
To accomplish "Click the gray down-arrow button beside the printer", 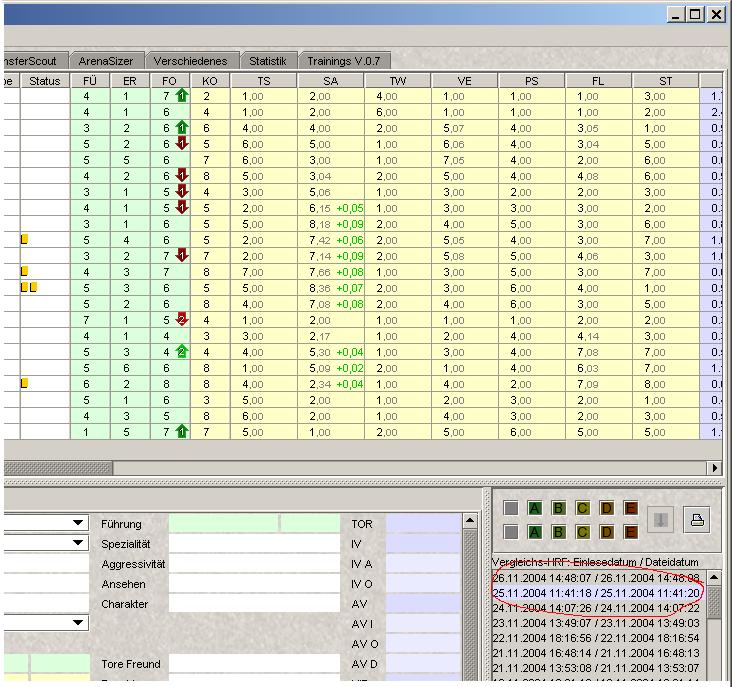I will [661, 519].
